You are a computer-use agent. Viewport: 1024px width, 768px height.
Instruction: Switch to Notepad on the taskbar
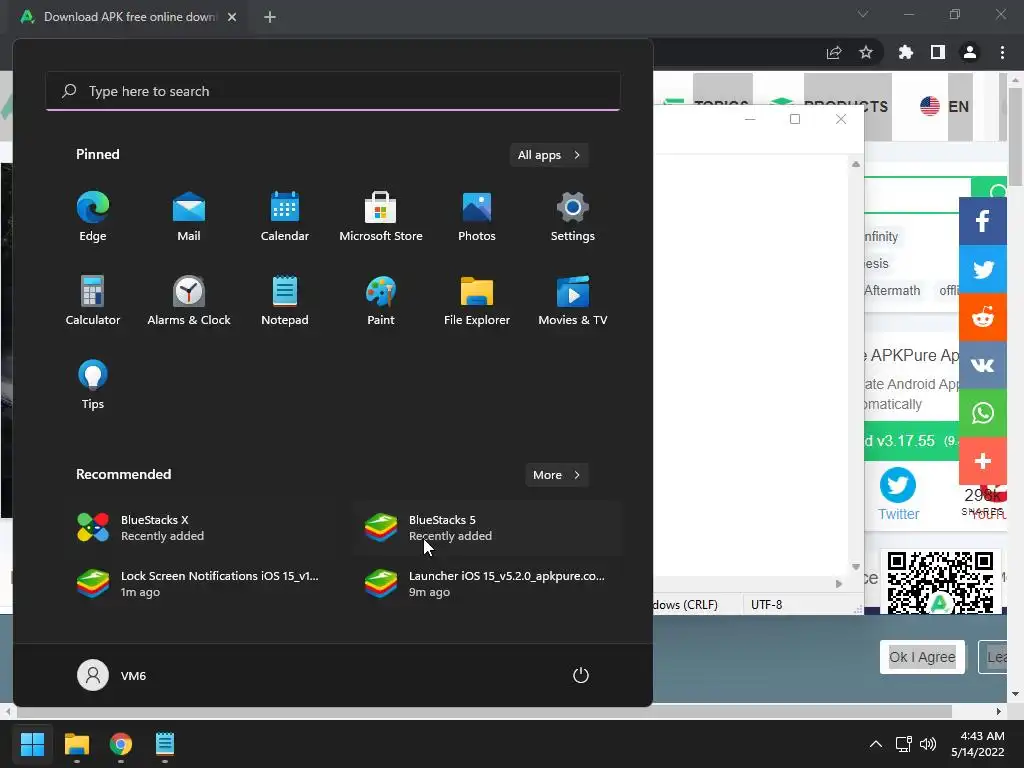click(165, 744)
